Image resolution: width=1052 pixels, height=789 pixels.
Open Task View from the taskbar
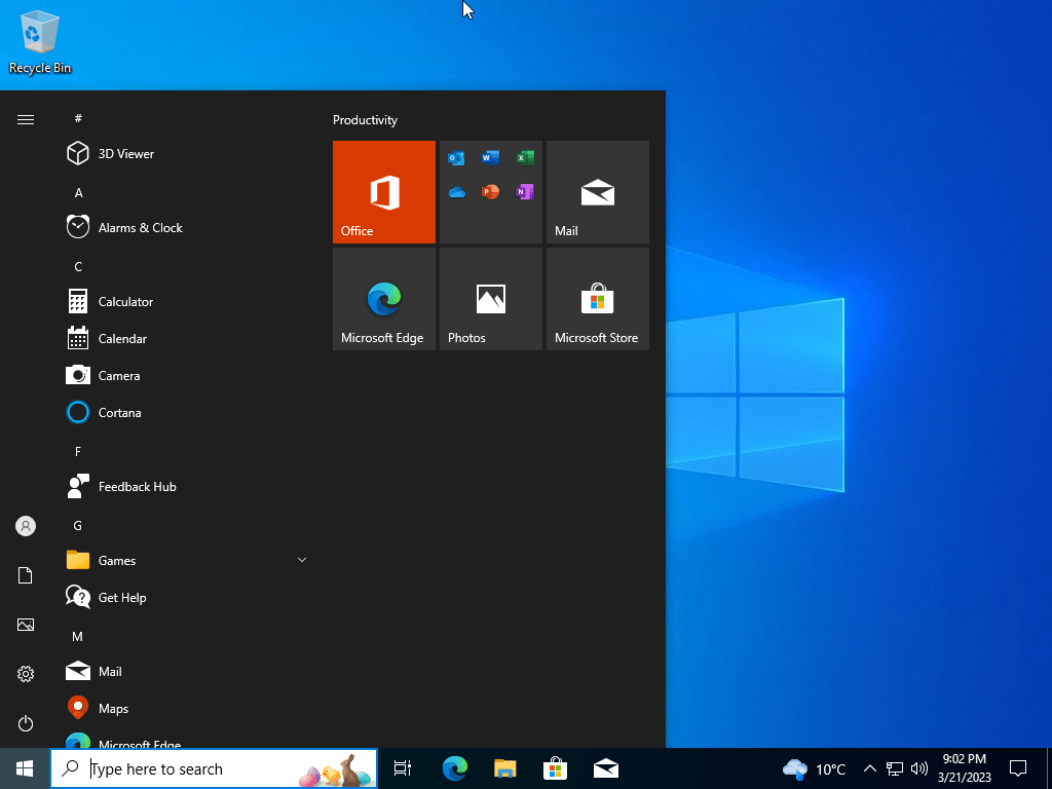click(x=403, y=769)
